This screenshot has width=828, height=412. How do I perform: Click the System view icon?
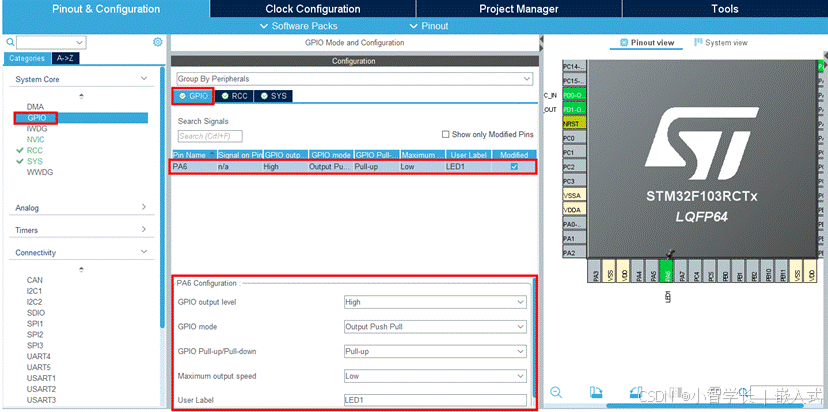(x=698, y=42)
